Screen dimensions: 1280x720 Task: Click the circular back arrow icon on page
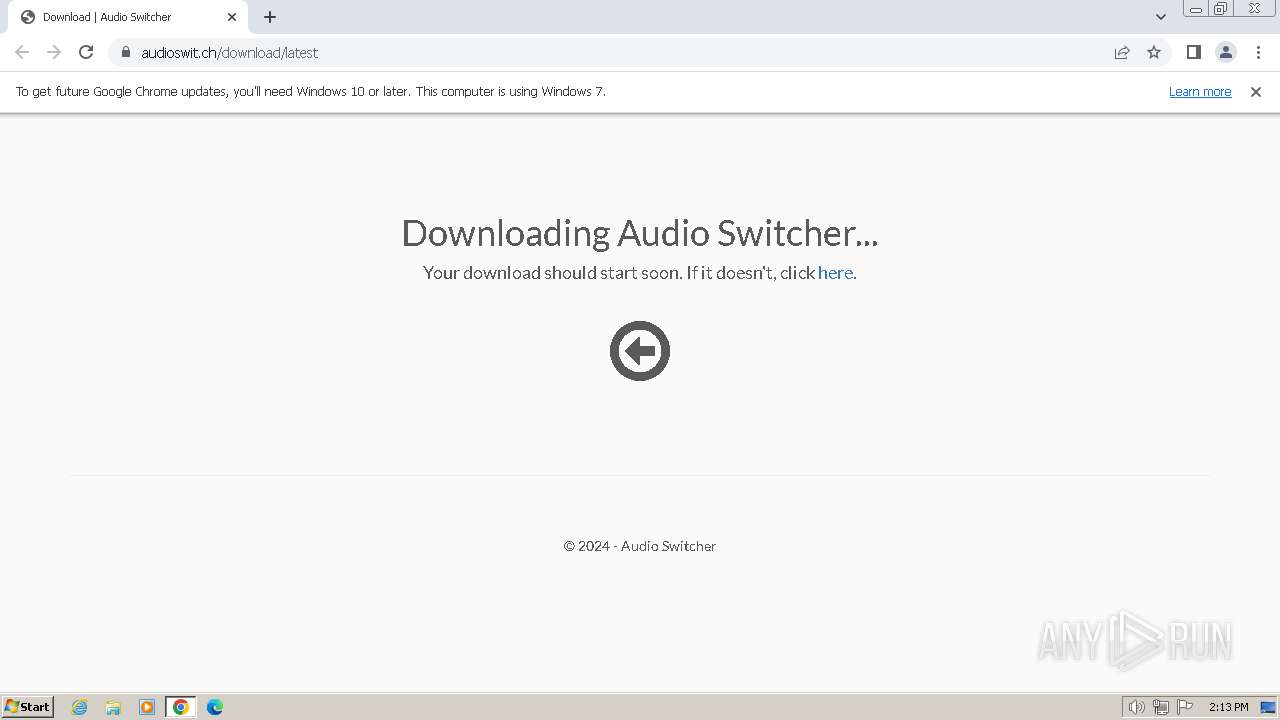point(640,351)
